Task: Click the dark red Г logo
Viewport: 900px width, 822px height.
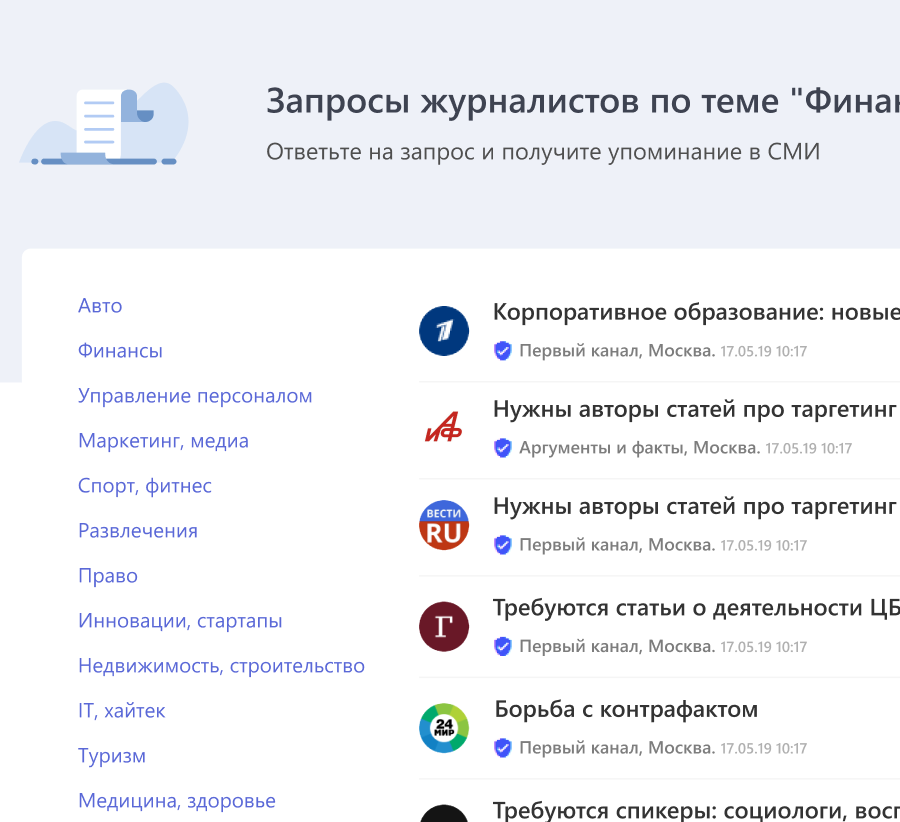Action: 444,627
